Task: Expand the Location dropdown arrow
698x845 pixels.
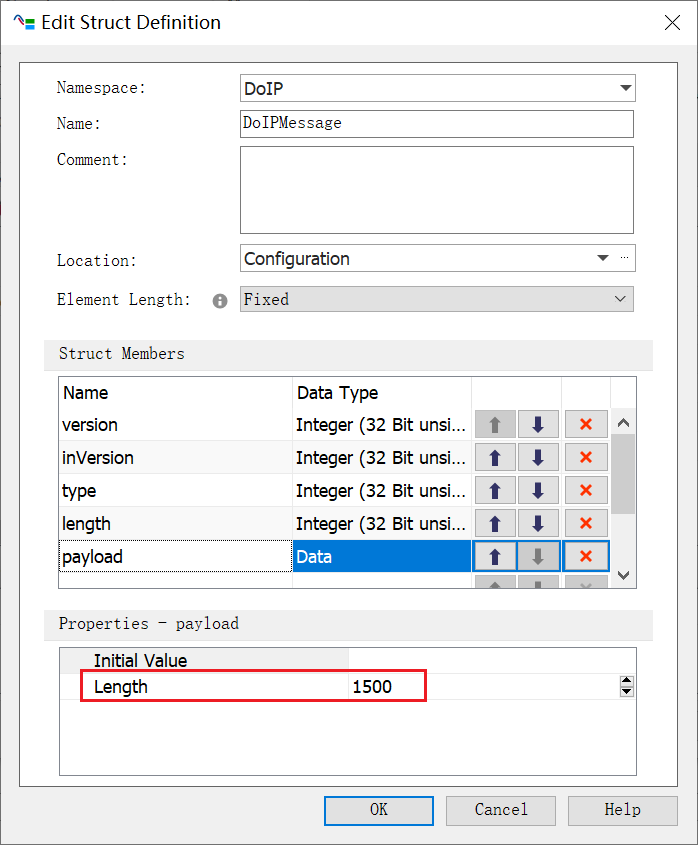Action: [603, 258]
